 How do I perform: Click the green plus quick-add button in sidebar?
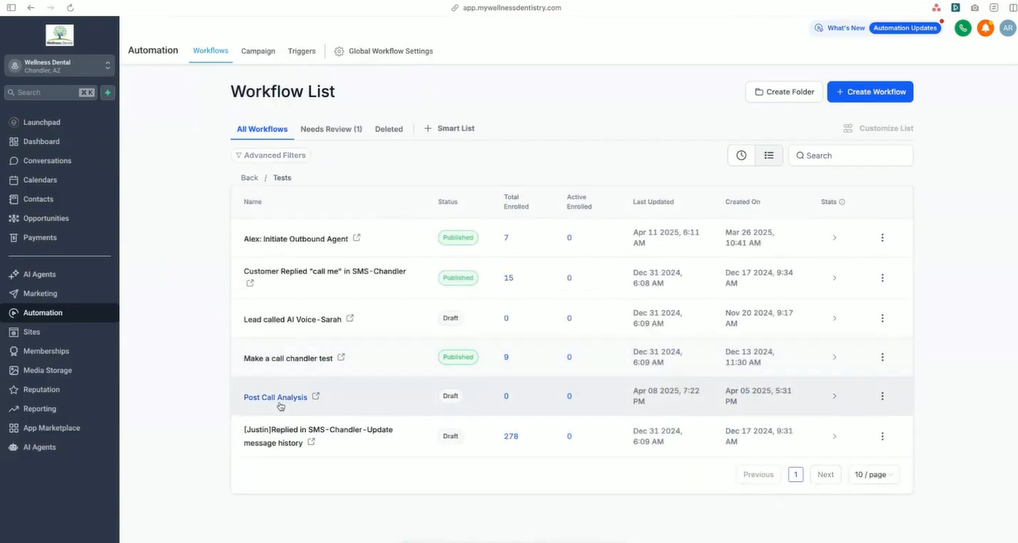tap(107, 92)
